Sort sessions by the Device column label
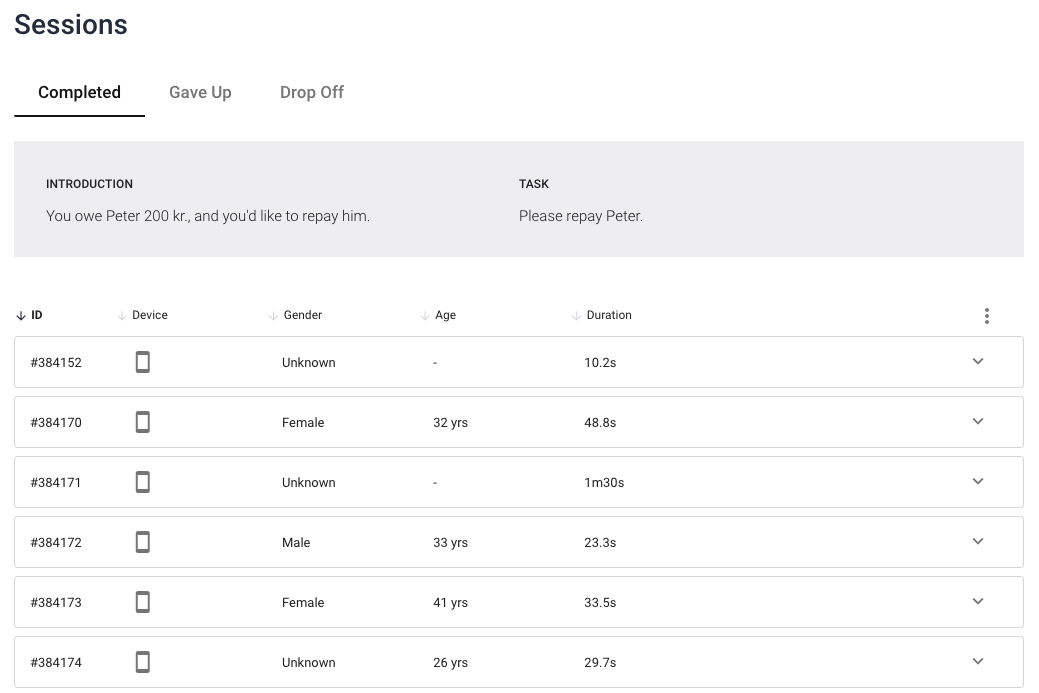The image size is (1039, 693). point(150,315)
